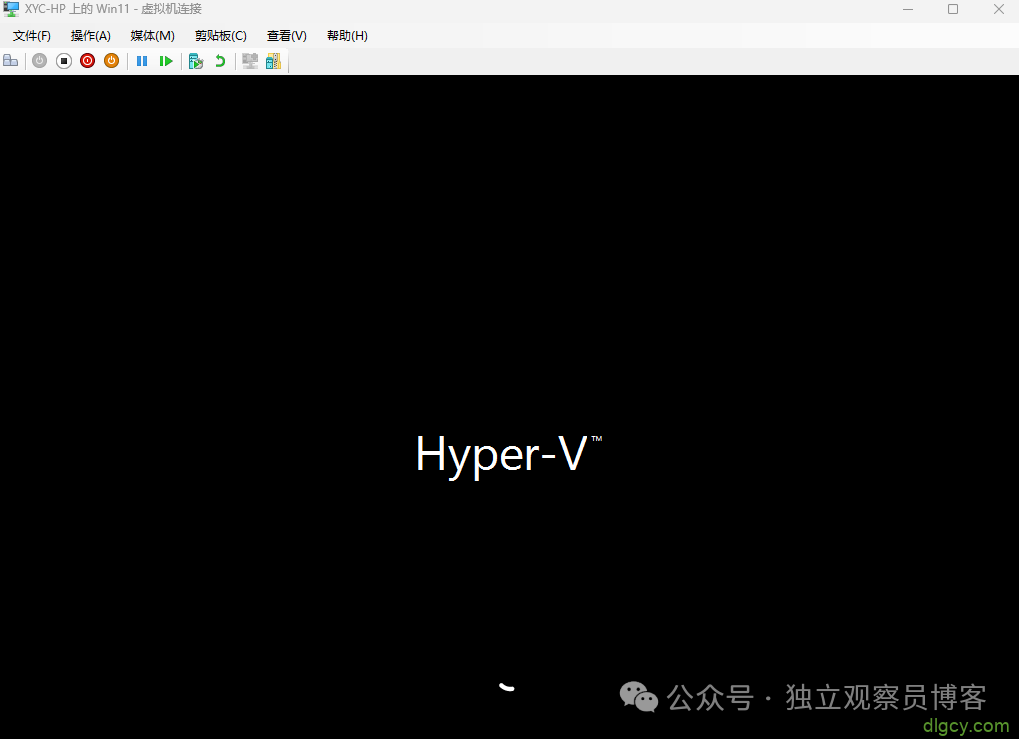Viewport: 1019px width, 739px height.
Task: Click the Hyper-V window system icon
Action: pos(10,9)
